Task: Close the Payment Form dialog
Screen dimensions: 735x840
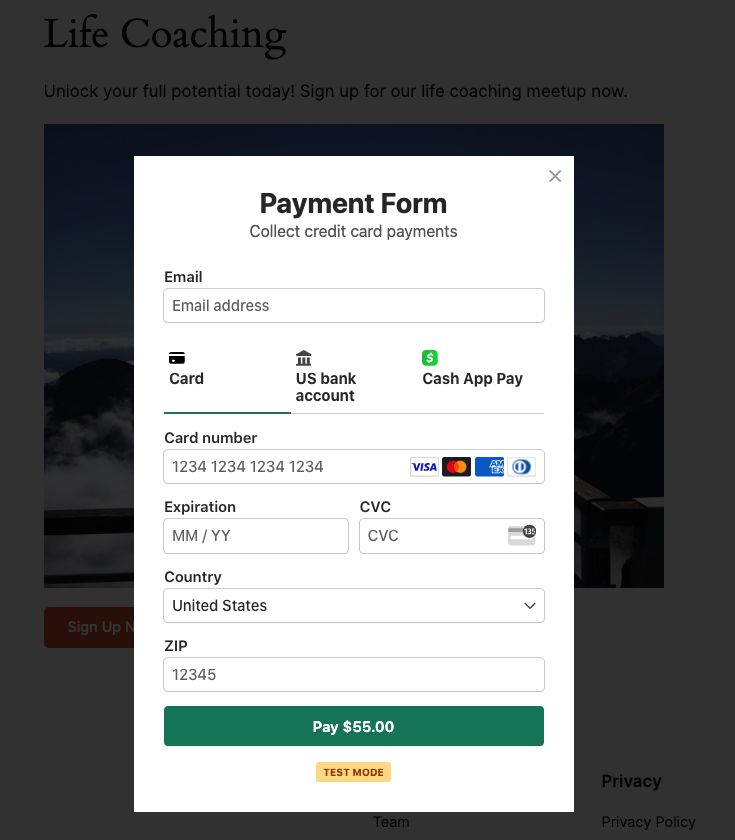Action: pos(555,176)
